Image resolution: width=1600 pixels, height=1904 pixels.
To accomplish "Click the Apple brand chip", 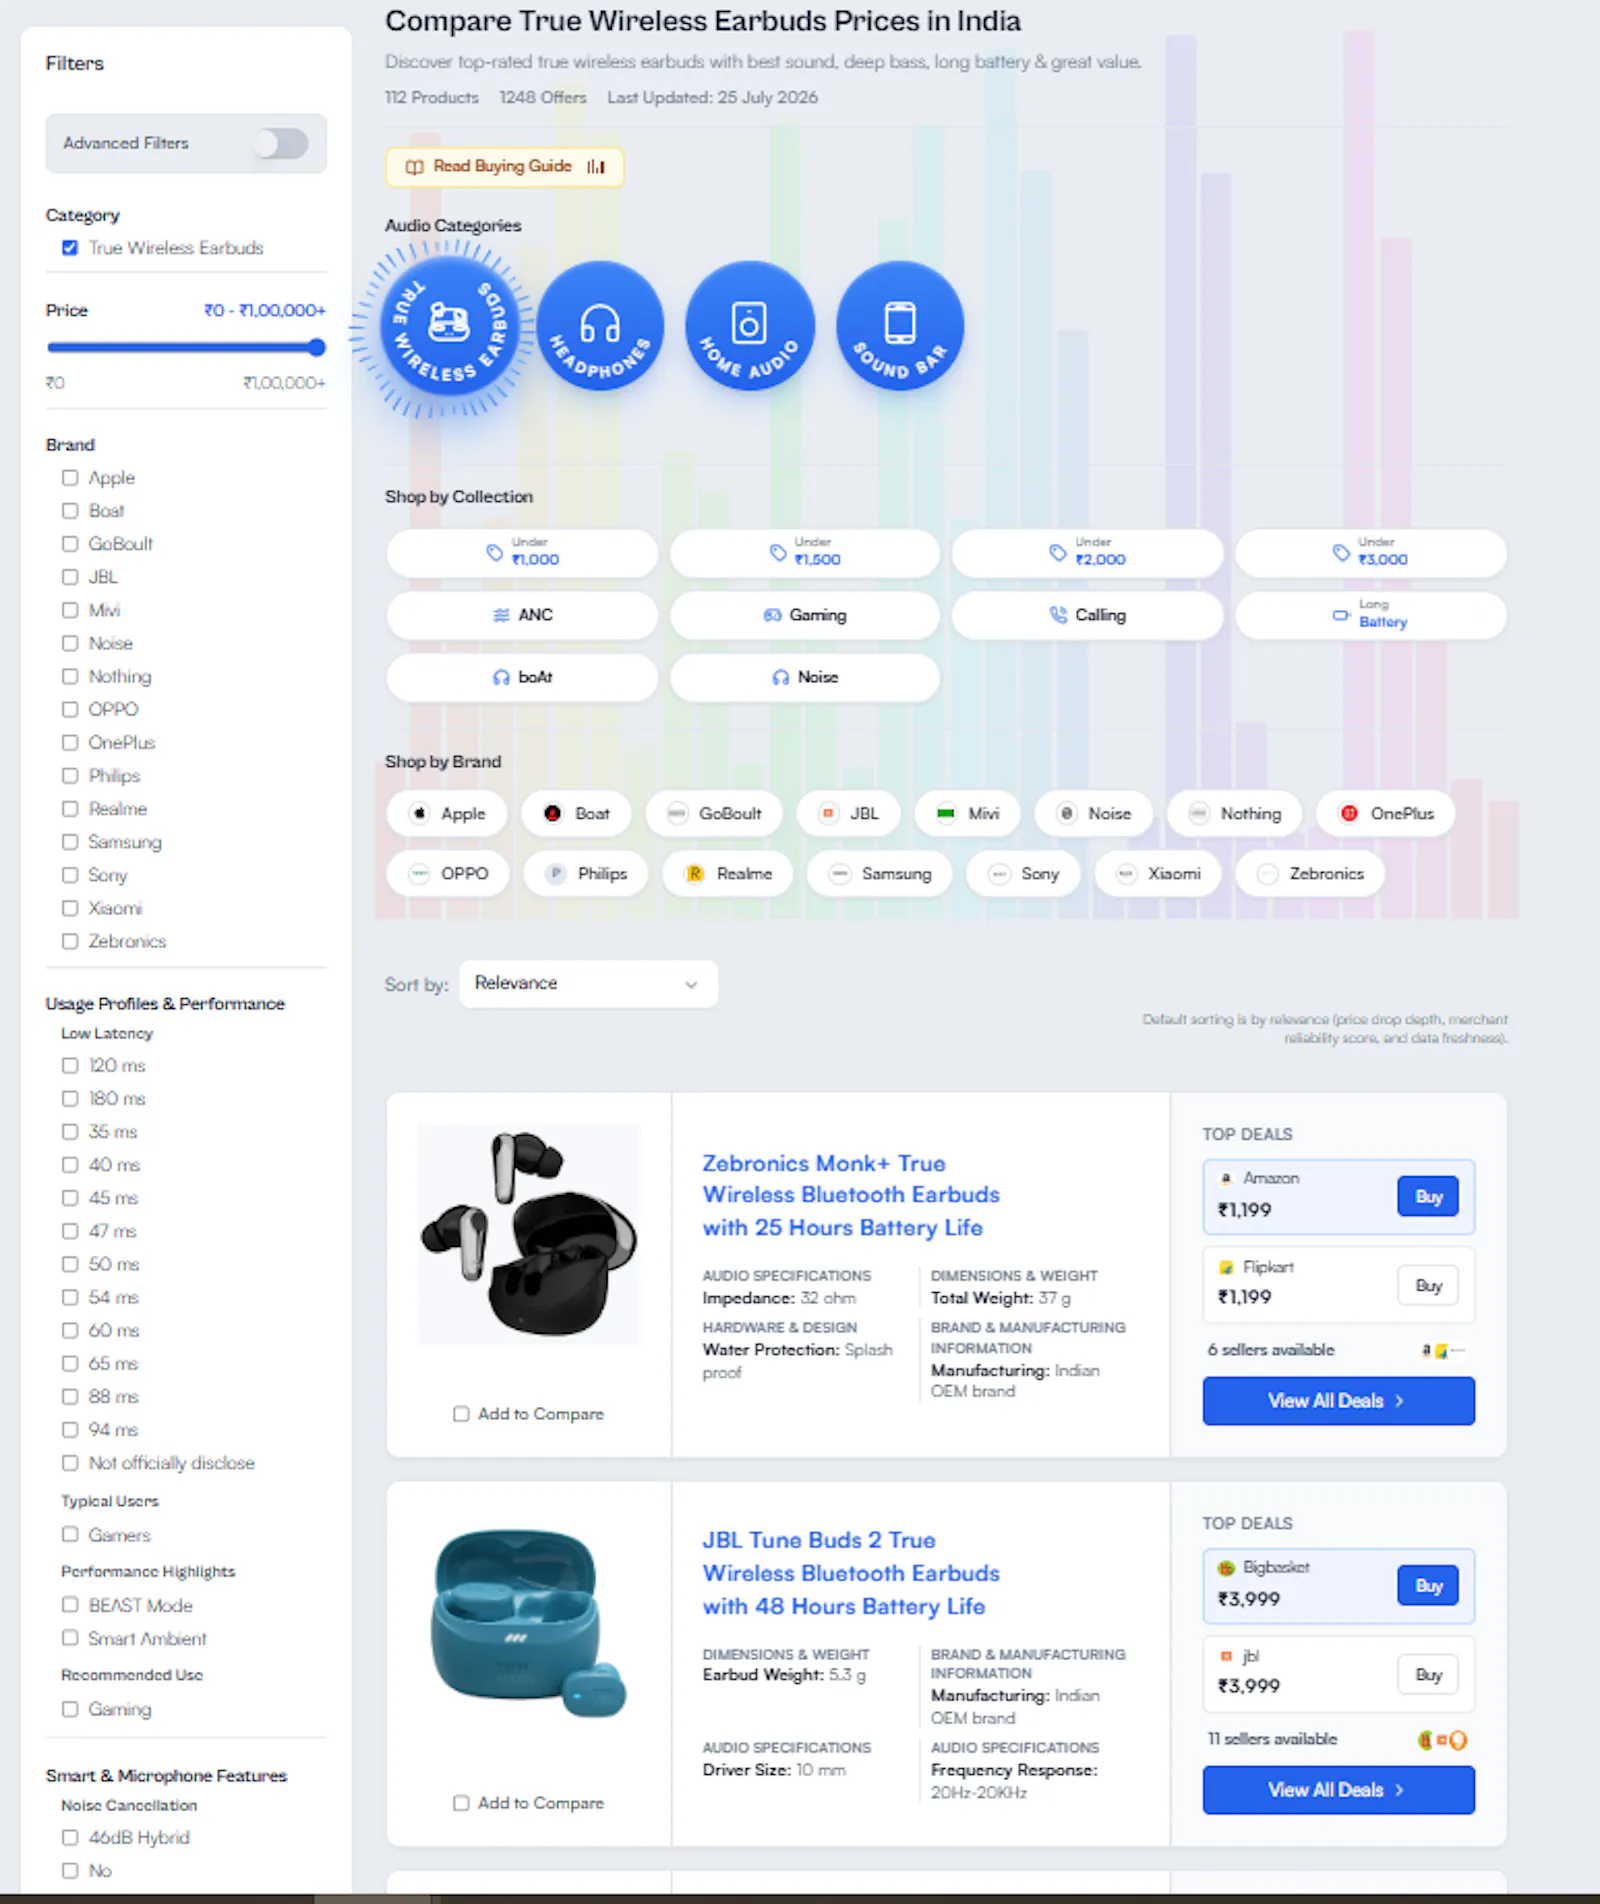I will pos(447,813).
